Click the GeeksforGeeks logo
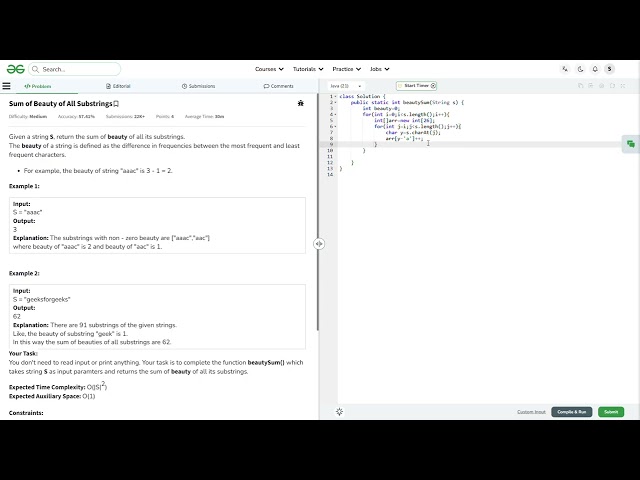640x480 pixels. point(16,69)
